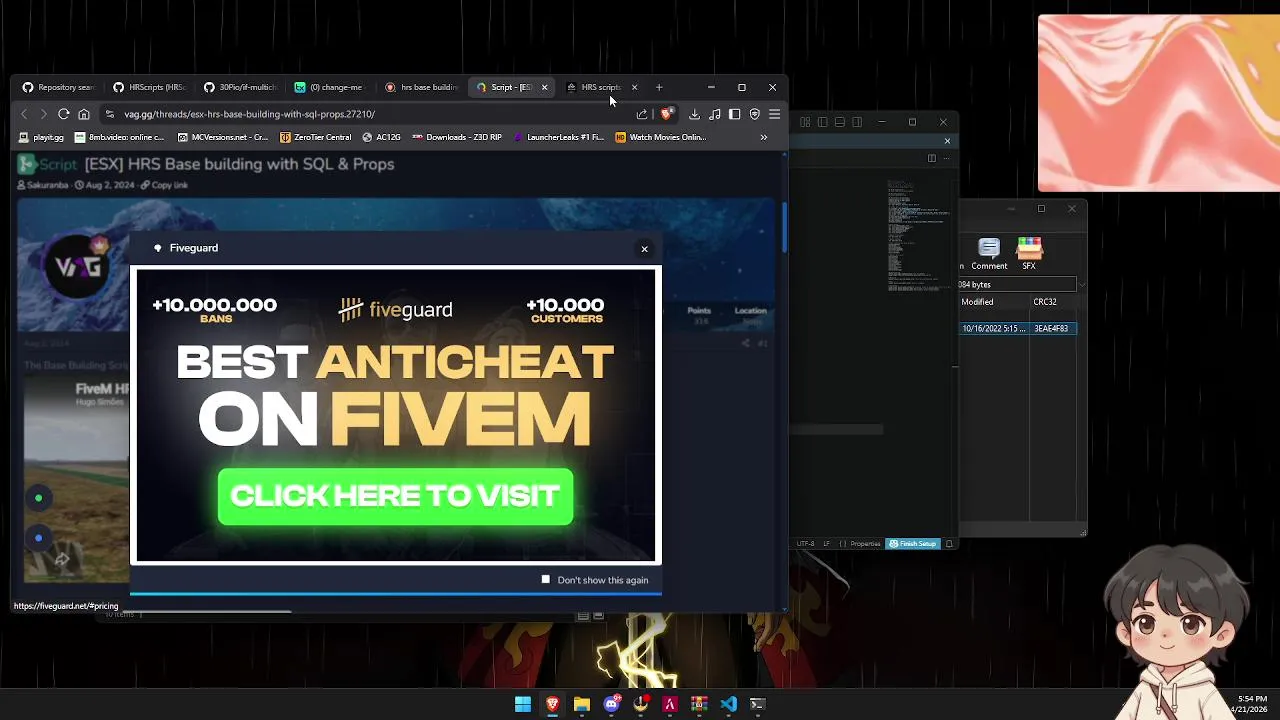
Task: Open the LauncherLeaks bookmark
Action: [558, 137]
